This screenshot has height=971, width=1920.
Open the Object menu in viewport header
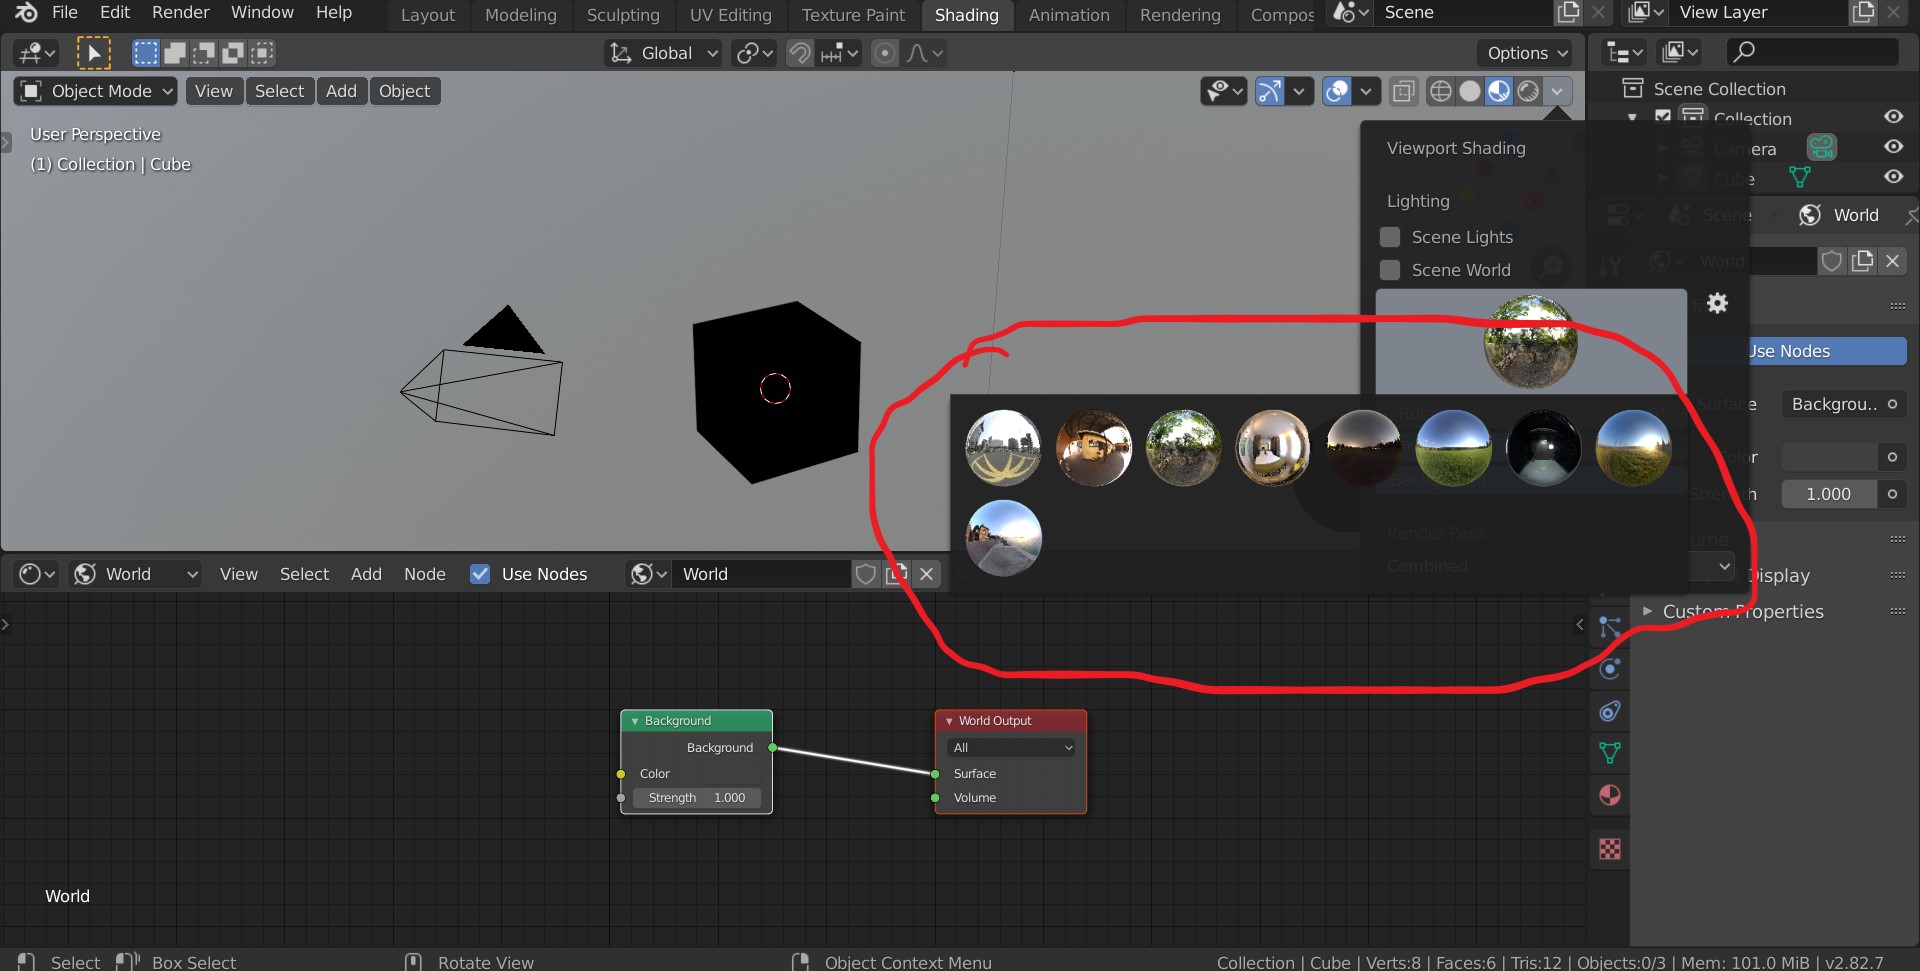tap(404, 91)
